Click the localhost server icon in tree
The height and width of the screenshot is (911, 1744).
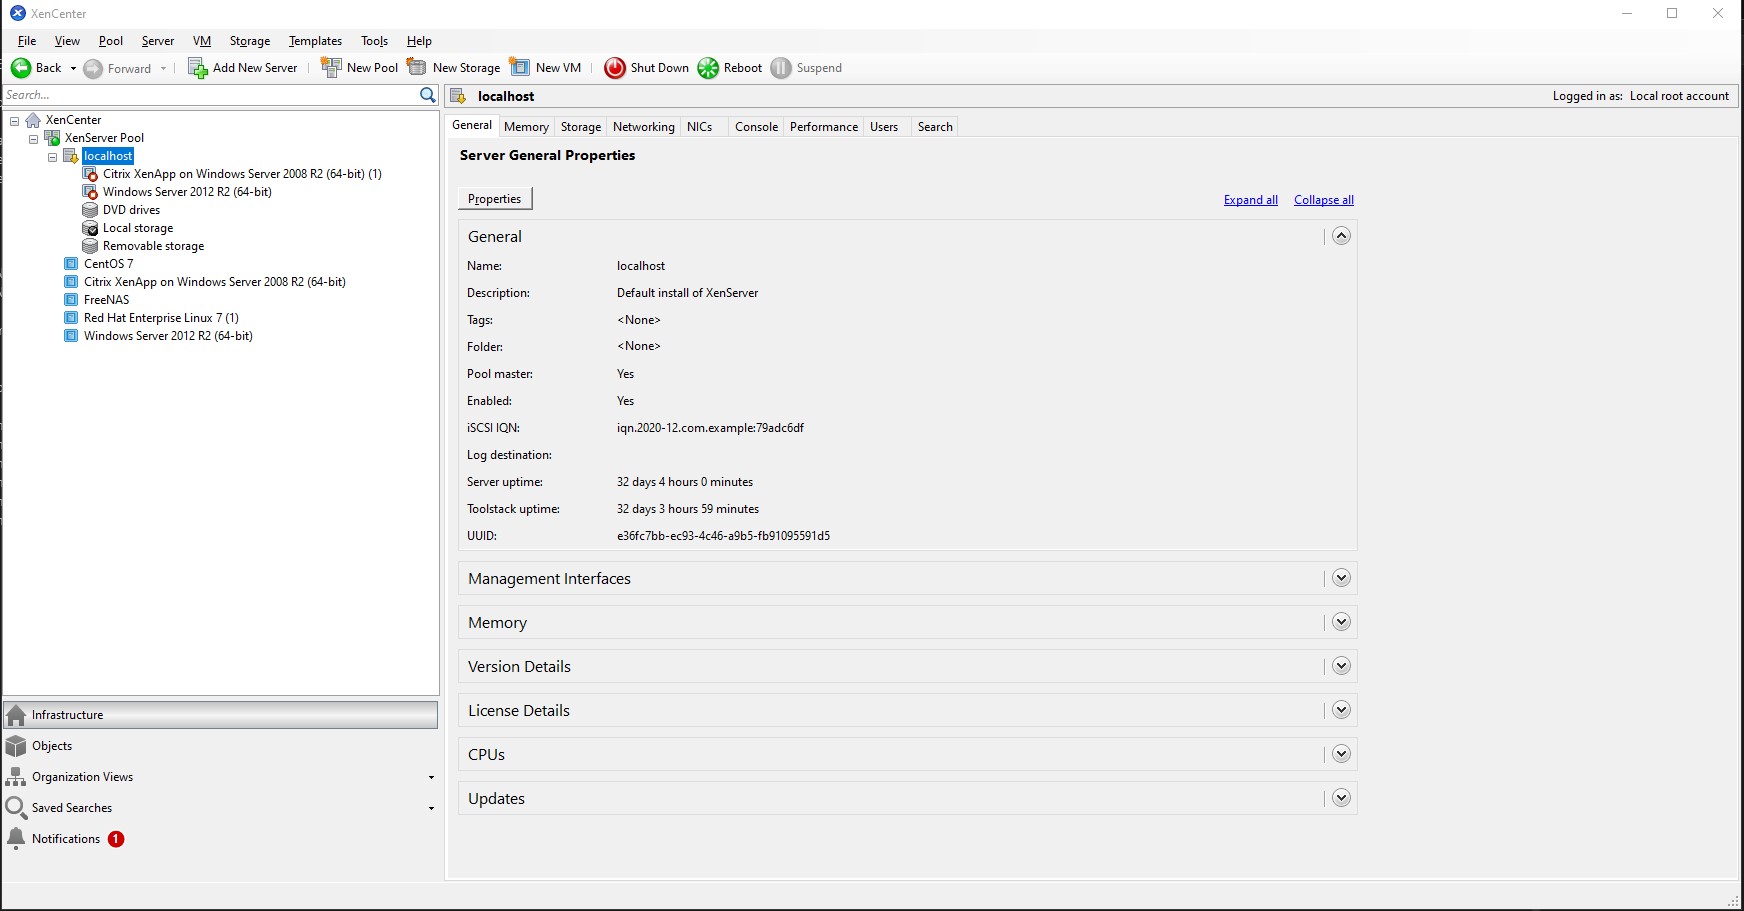pyautogui.click(x=71, y=156)
